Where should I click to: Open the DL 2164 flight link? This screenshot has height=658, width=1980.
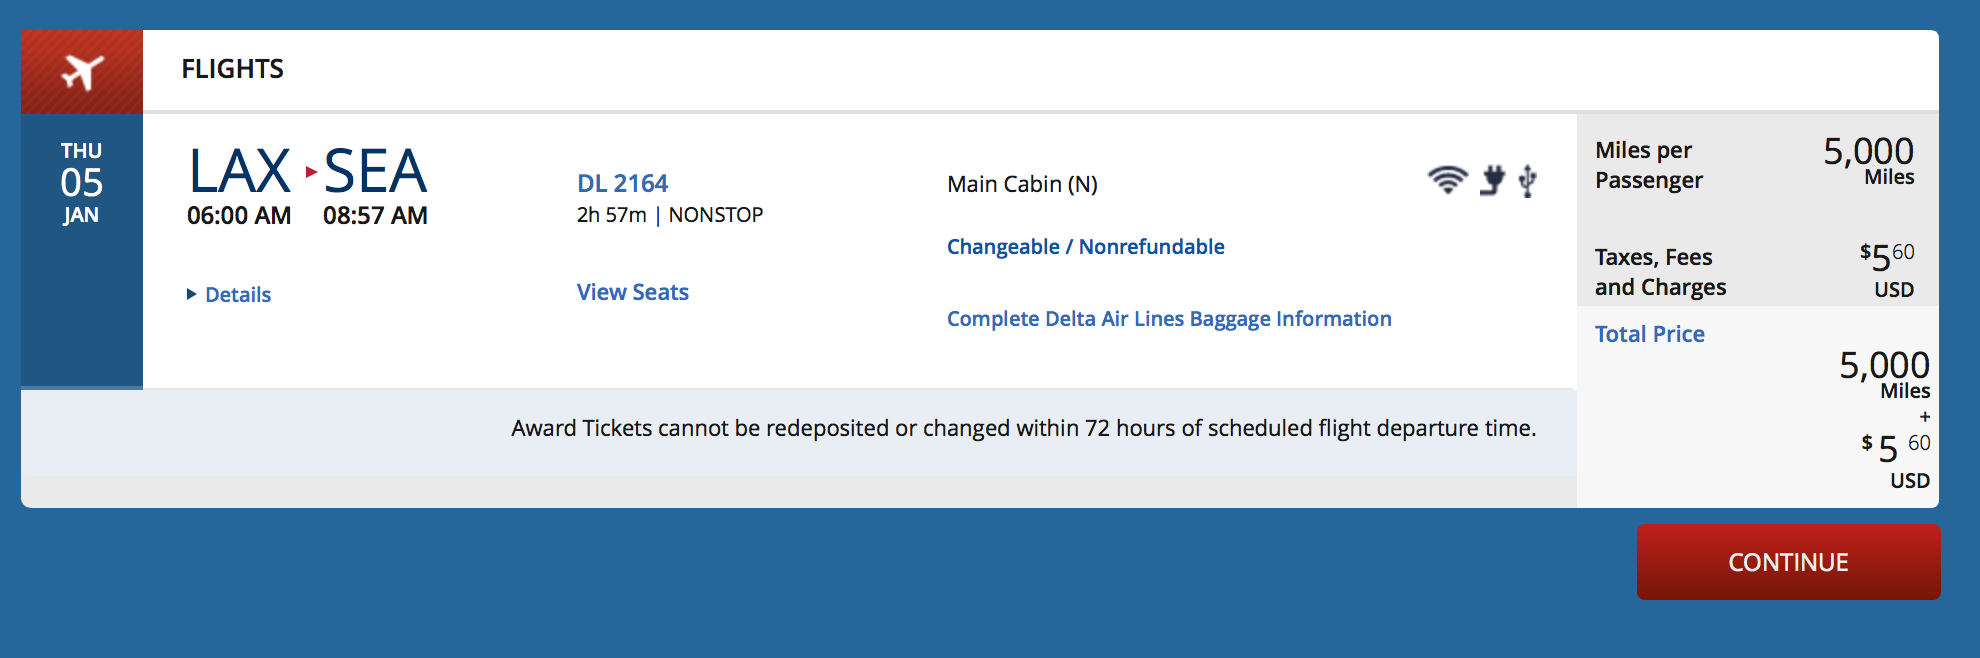click(622, 183)
